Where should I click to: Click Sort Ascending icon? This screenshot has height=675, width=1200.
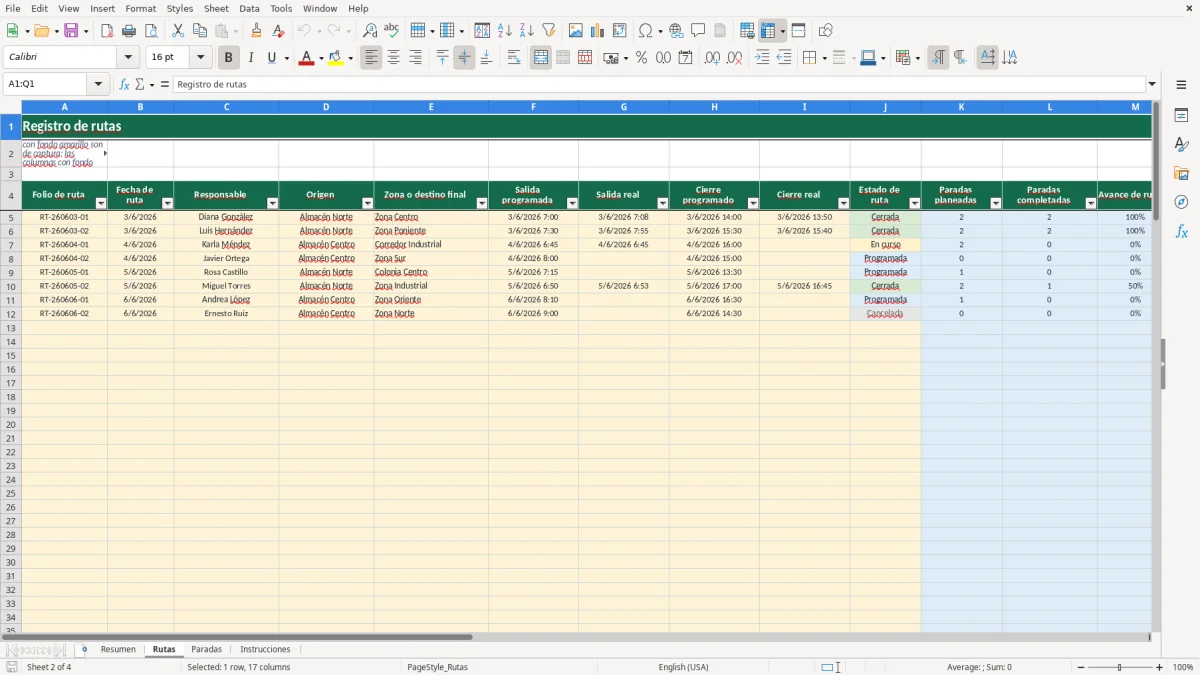(x=505, y=31)
